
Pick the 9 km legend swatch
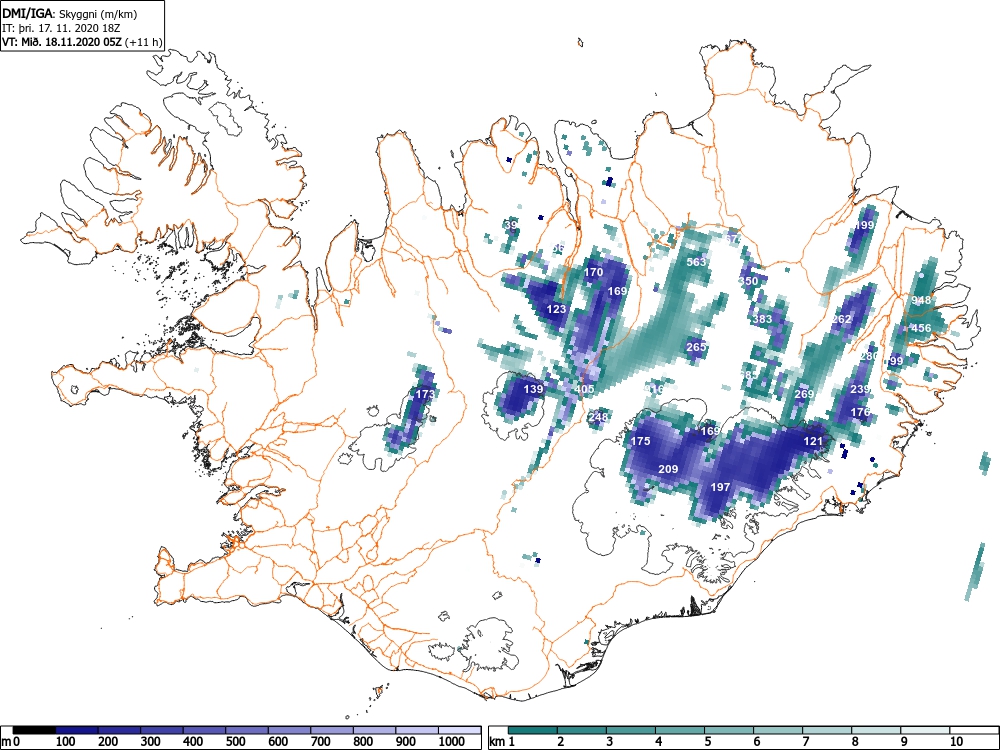[x=925, y=730]
